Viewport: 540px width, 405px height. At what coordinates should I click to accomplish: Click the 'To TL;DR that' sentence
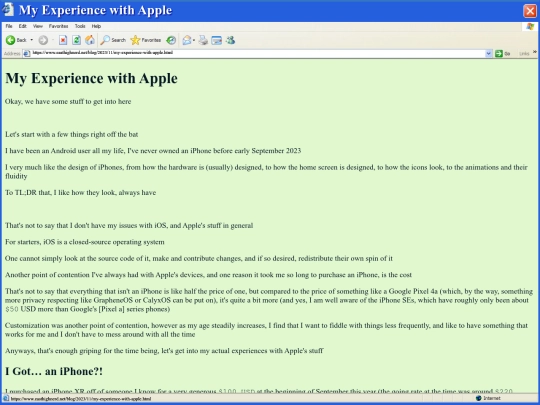tap(80, 193)
